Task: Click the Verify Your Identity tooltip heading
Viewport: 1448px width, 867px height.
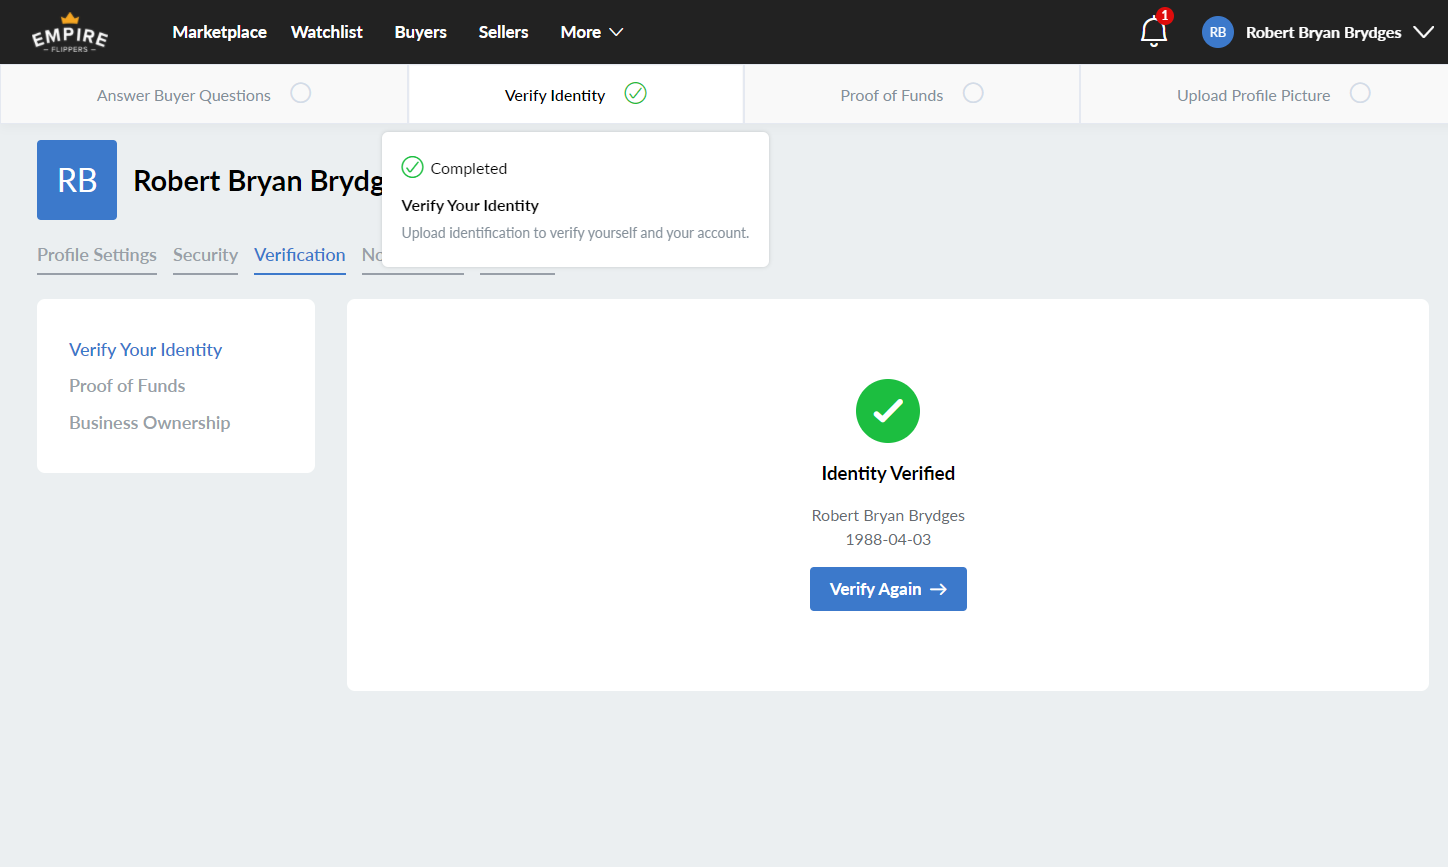Action: pyautogui.click(x=470, y=206)
